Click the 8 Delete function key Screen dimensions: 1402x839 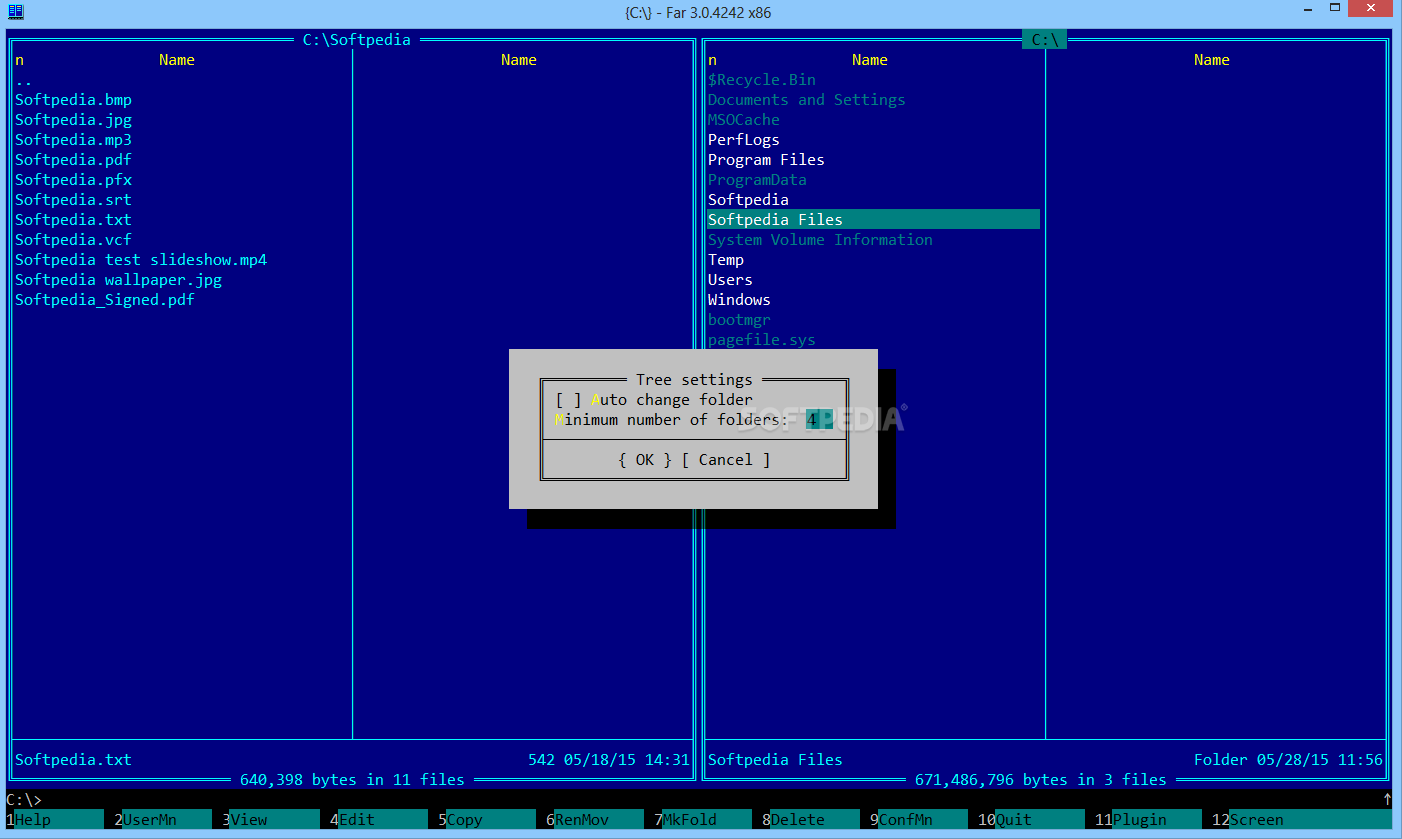(x=810, y=820)
